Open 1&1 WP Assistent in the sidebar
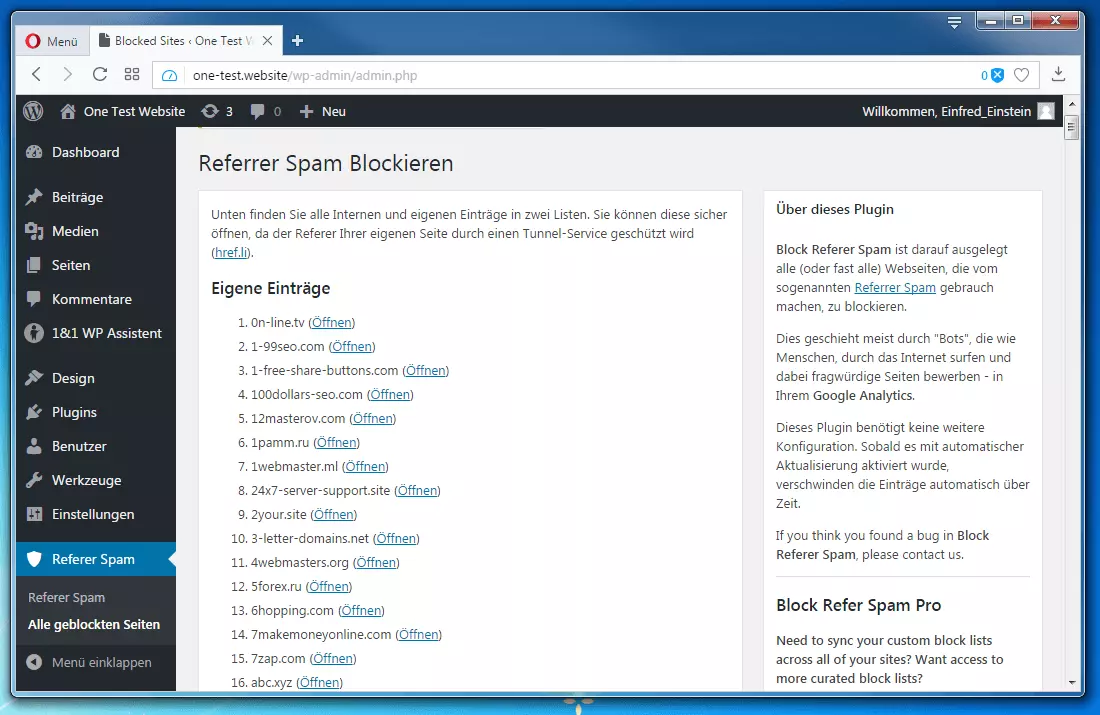Image resolution: width=1100 pixels, height=715 pixels. tap(96, 333)
